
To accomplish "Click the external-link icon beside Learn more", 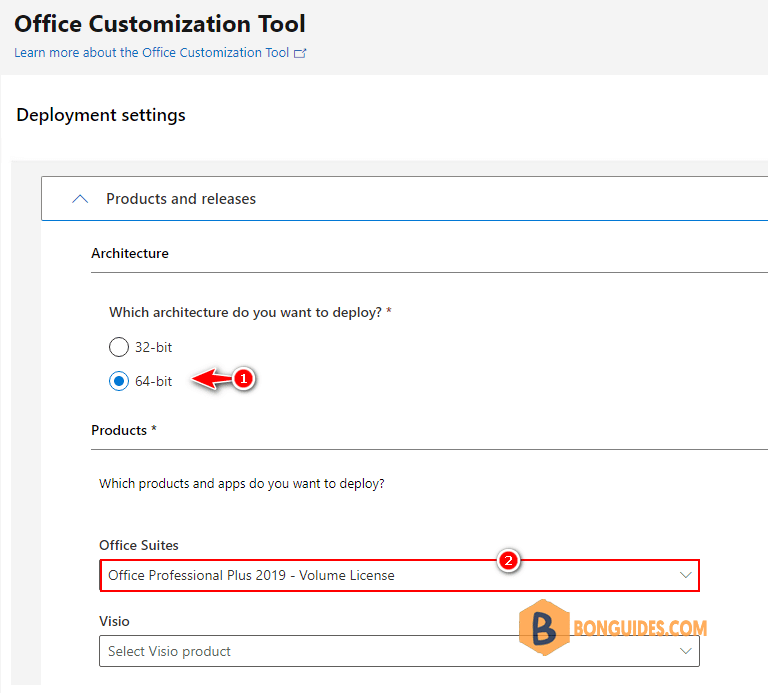I will [300, 53].
